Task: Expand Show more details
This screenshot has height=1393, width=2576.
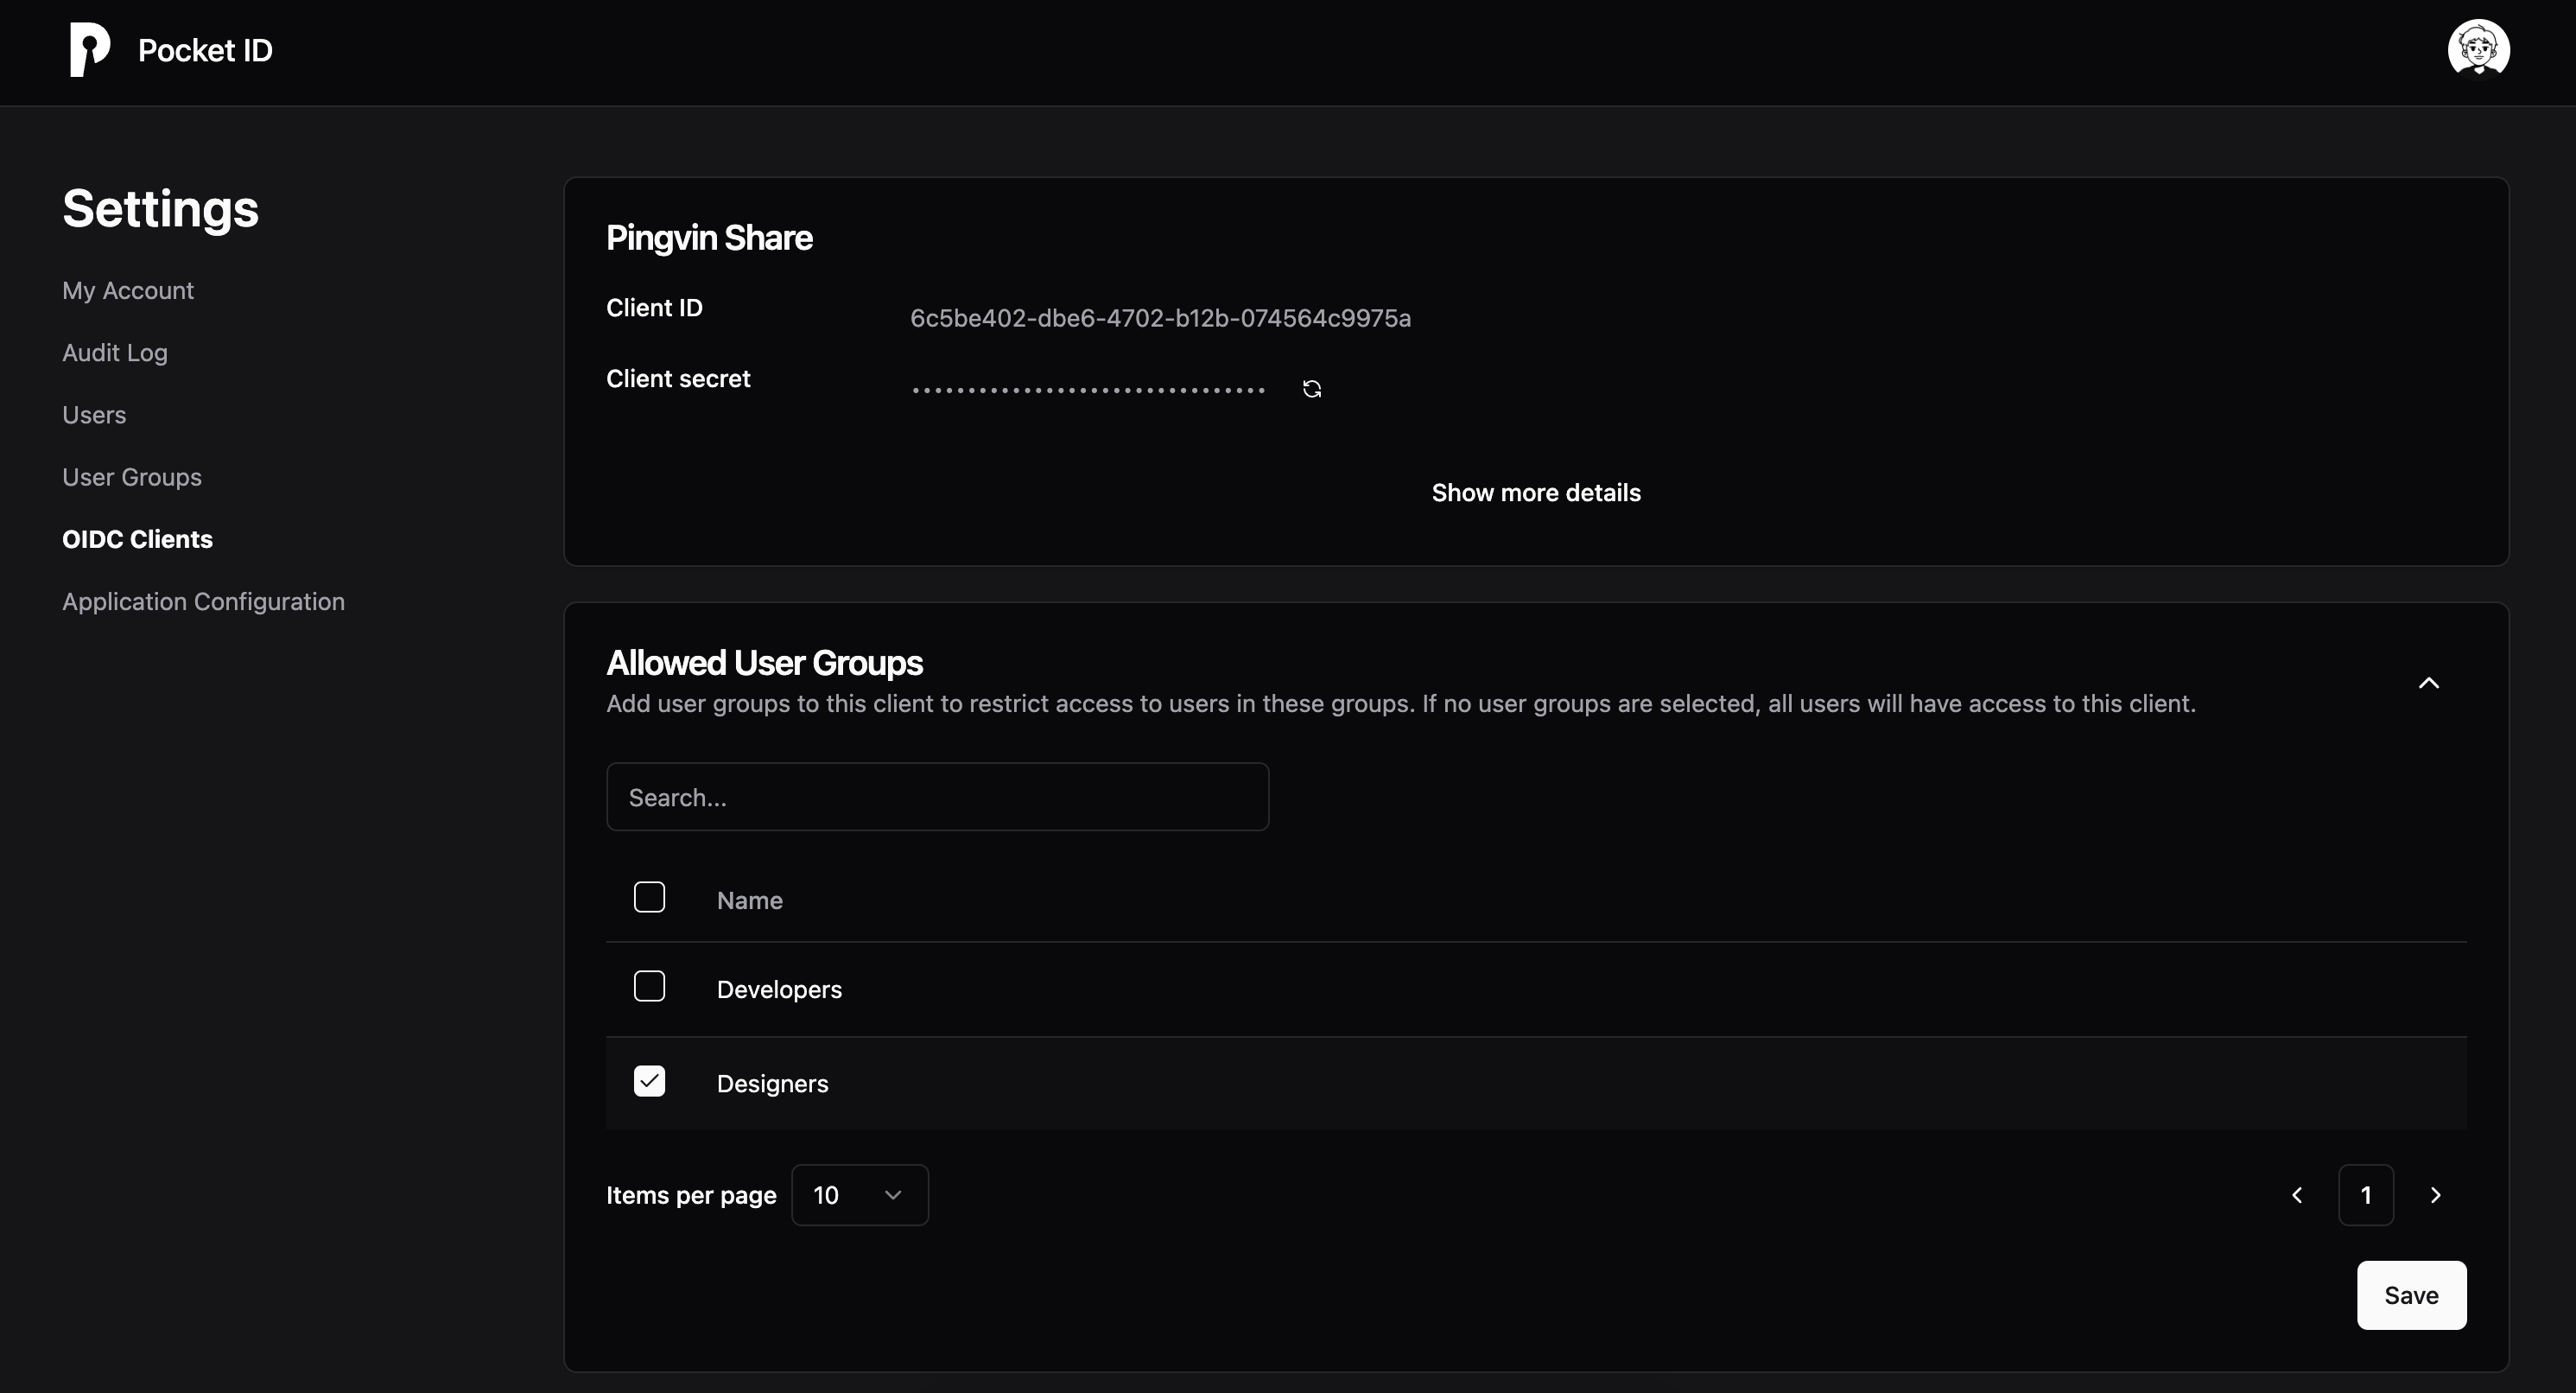Action: 1535,493
